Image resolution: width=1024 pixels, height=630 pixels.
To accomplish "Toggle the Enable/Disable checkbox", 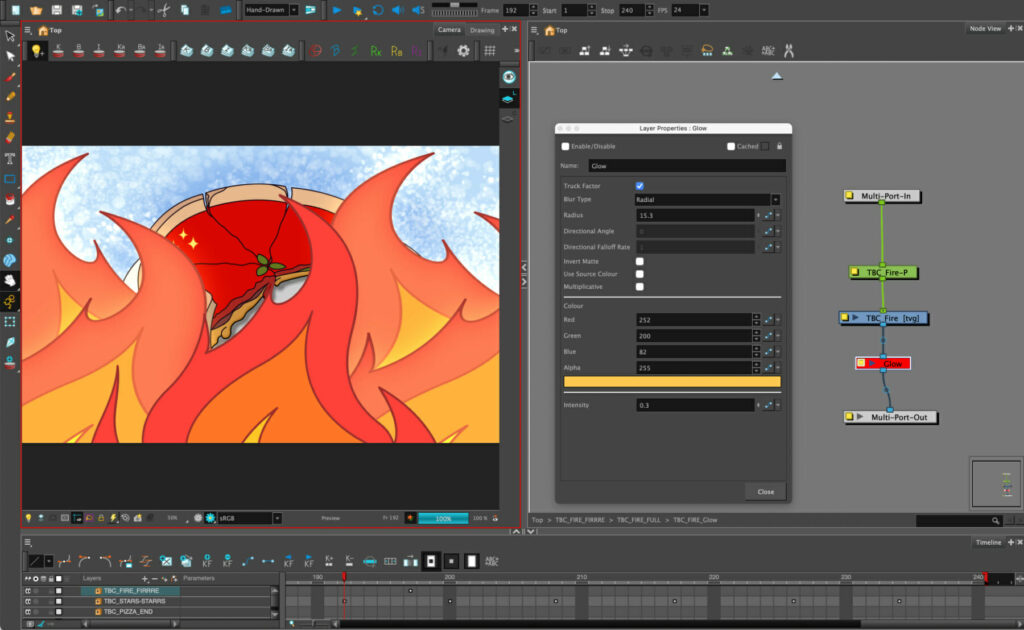I will (x=566, y=146).
